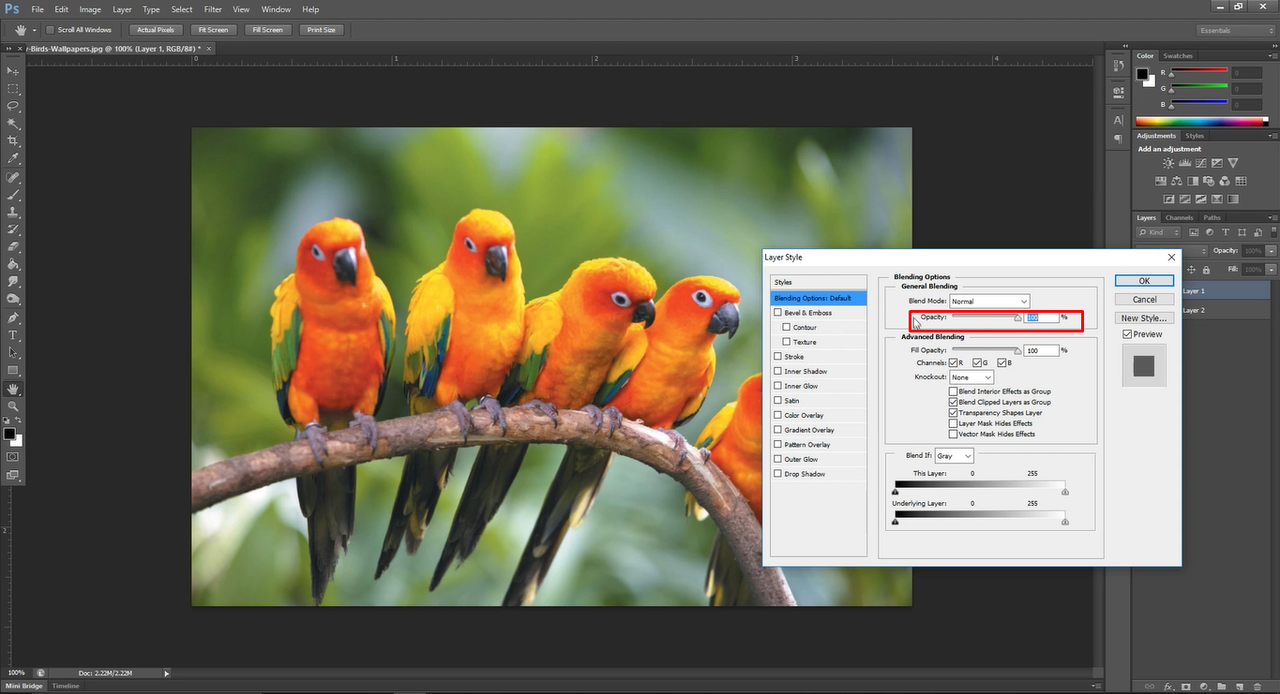The height and width of the screenshot is (694, 1280).
Task: Open the Layers panel Fill dropdown arrow
Action: [x=1271, y=270]
